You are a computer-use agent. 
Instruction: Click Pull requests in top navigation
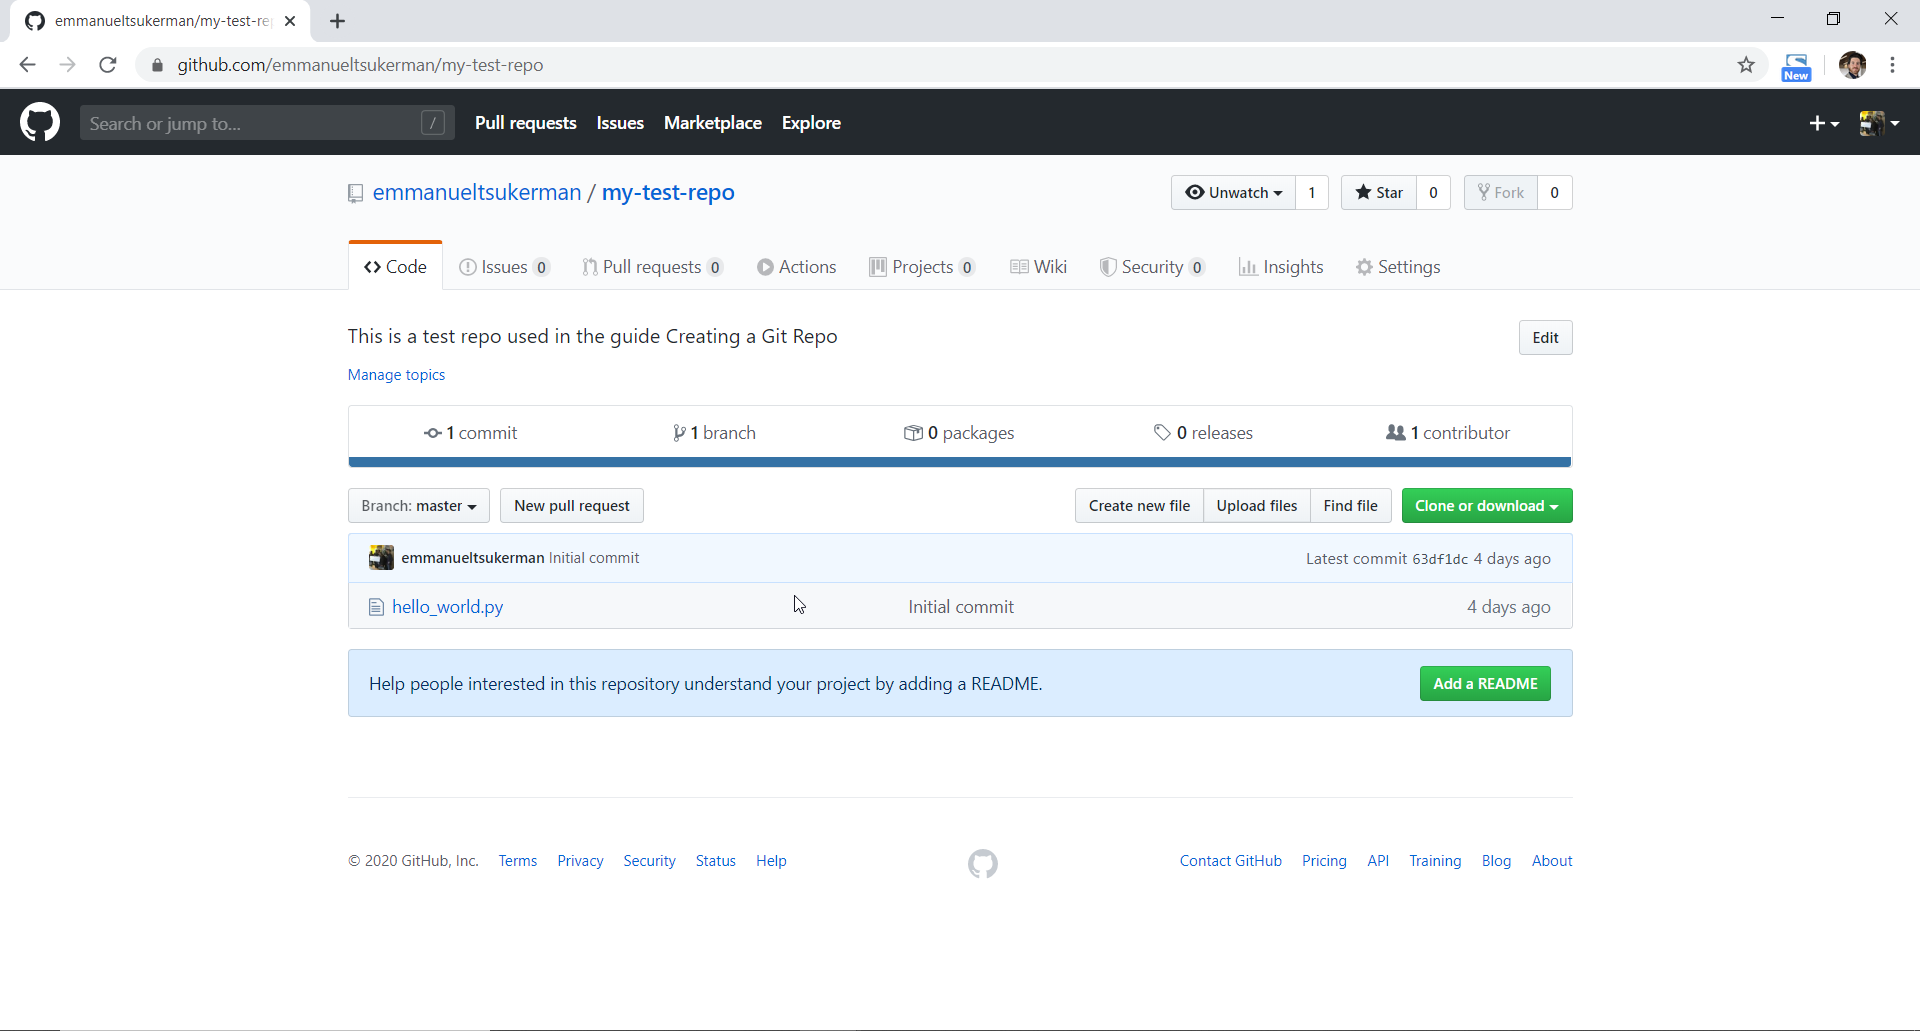pos(526,123)
